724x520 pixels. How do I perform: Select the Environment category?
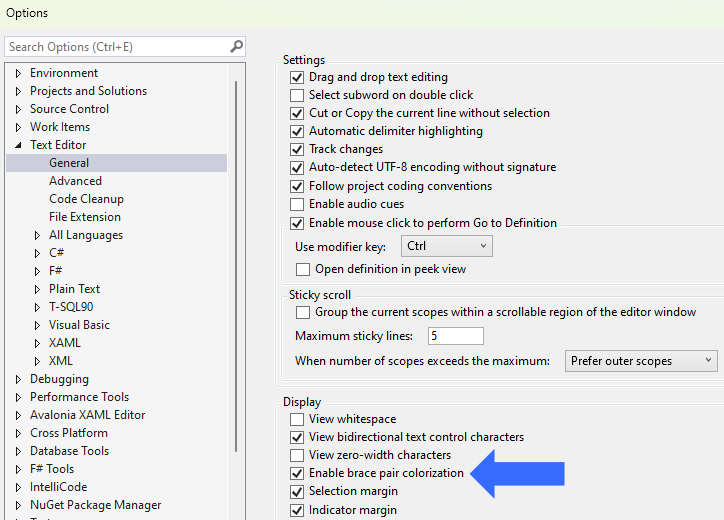tap(64, 73)
